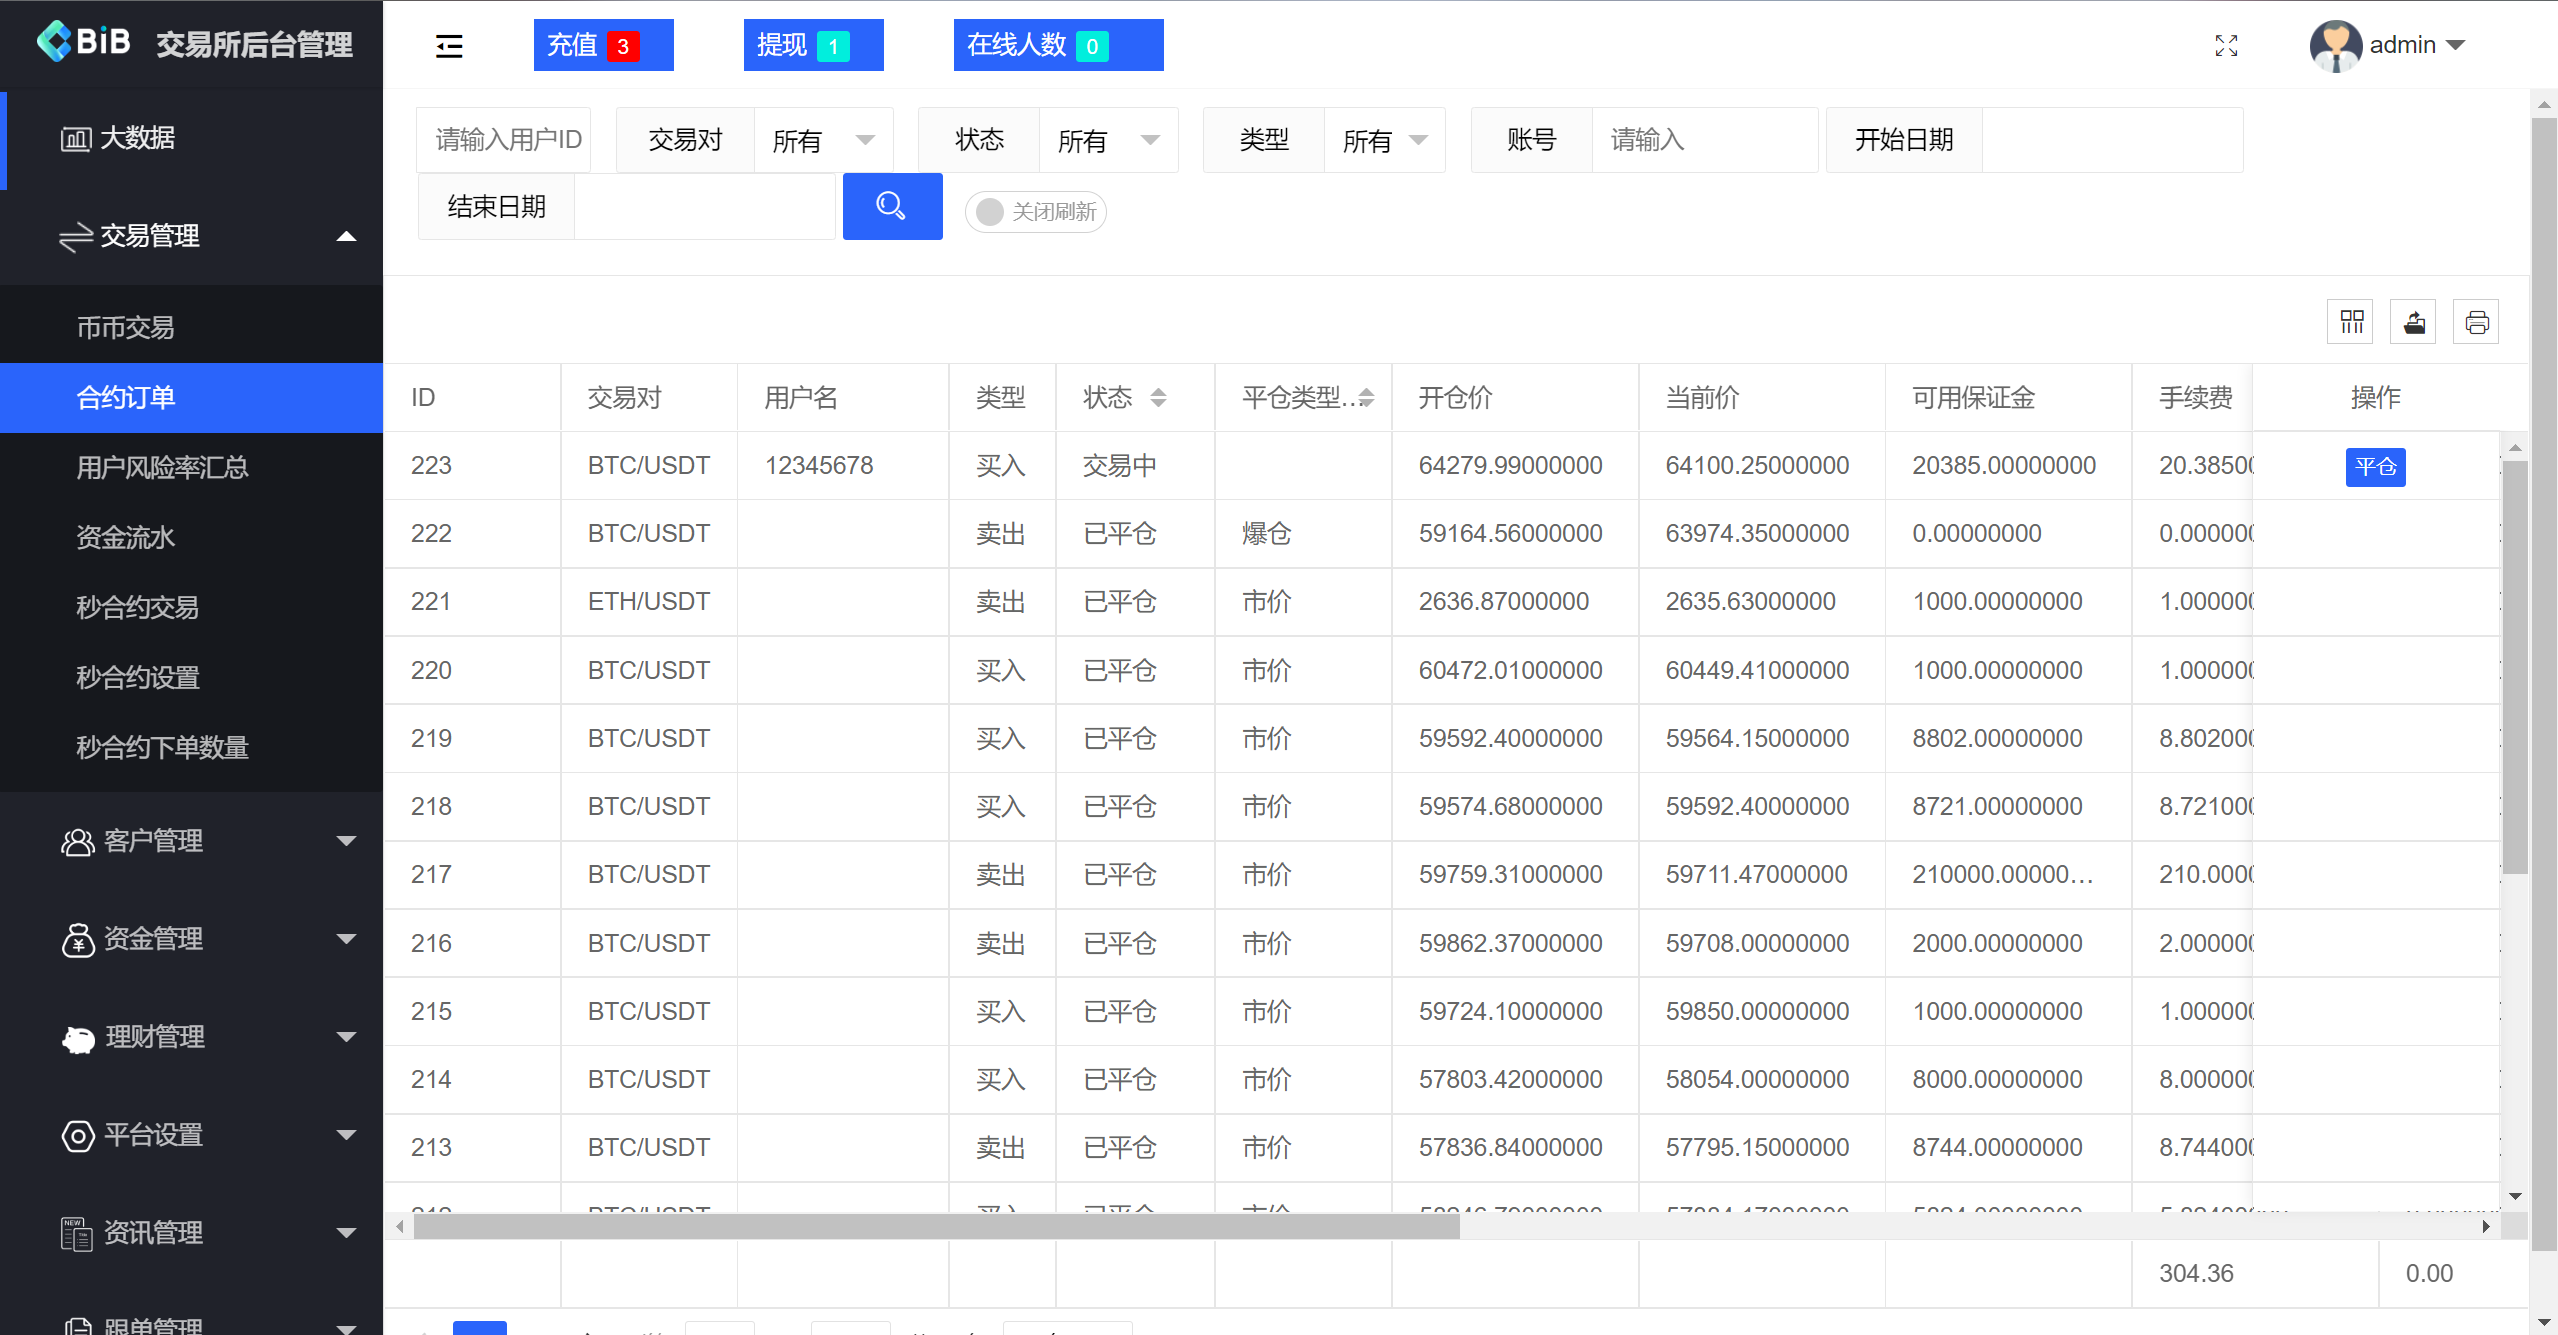2558x1335 pixels.
Task: Expand 类型 所有 dropdown filter
Action: click(1387, 140)
